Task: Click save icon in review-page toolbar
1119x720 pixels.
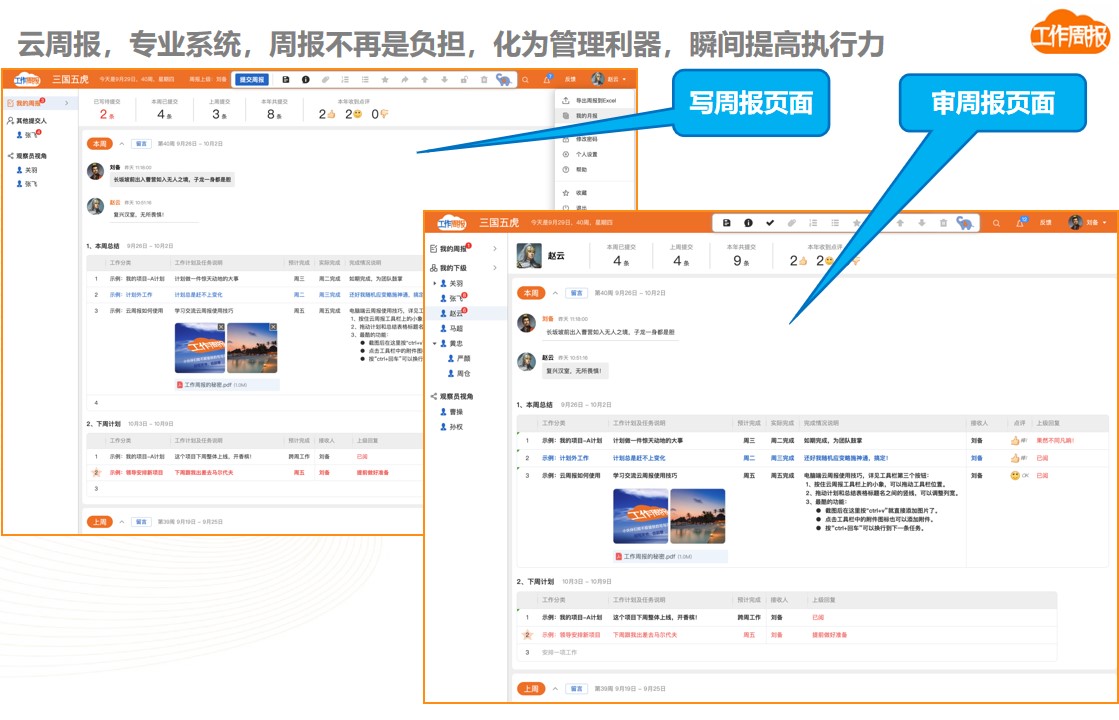Action: [x=726, y=223]
